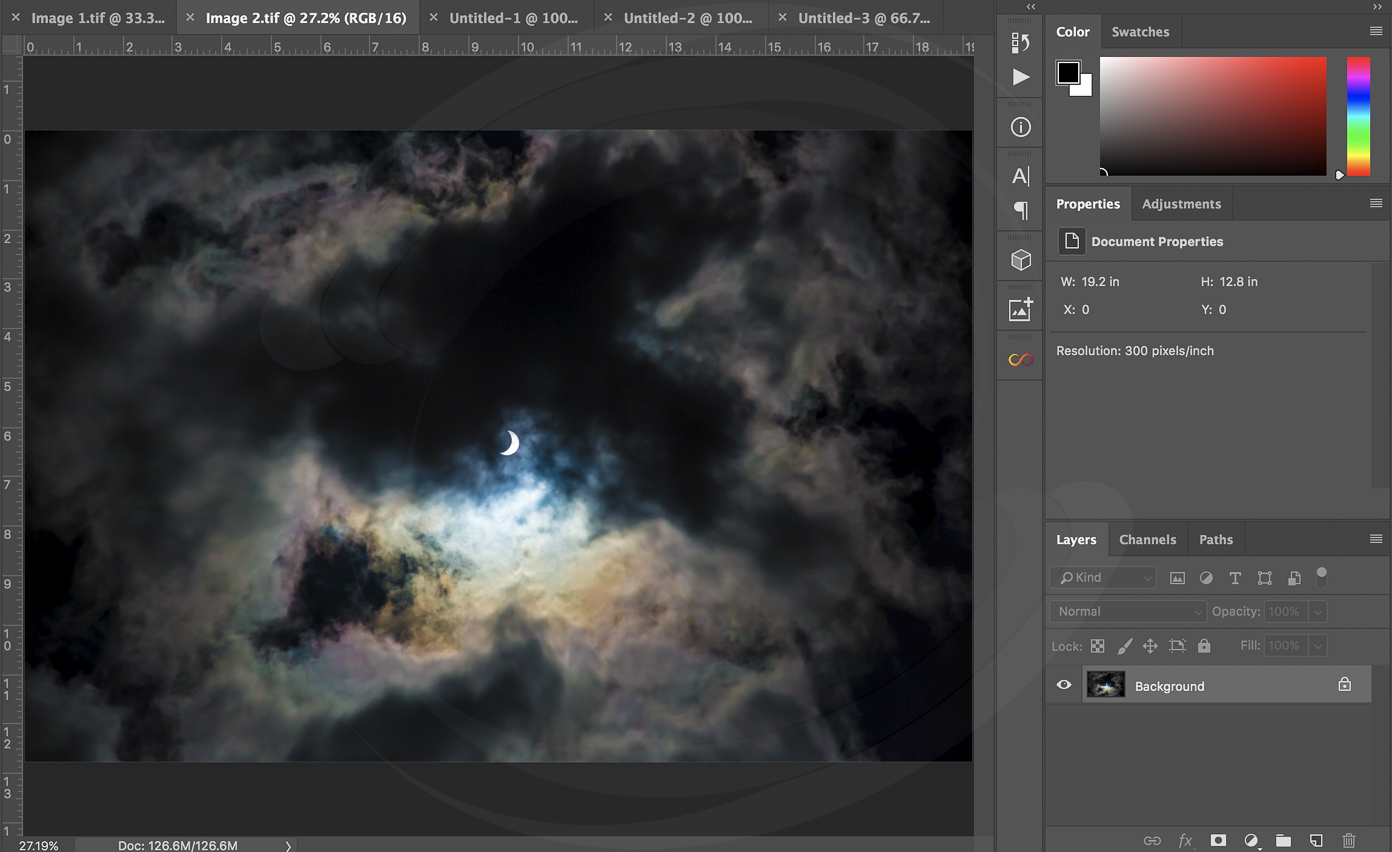Open the Character panel icon

[x=1020, y=176]
